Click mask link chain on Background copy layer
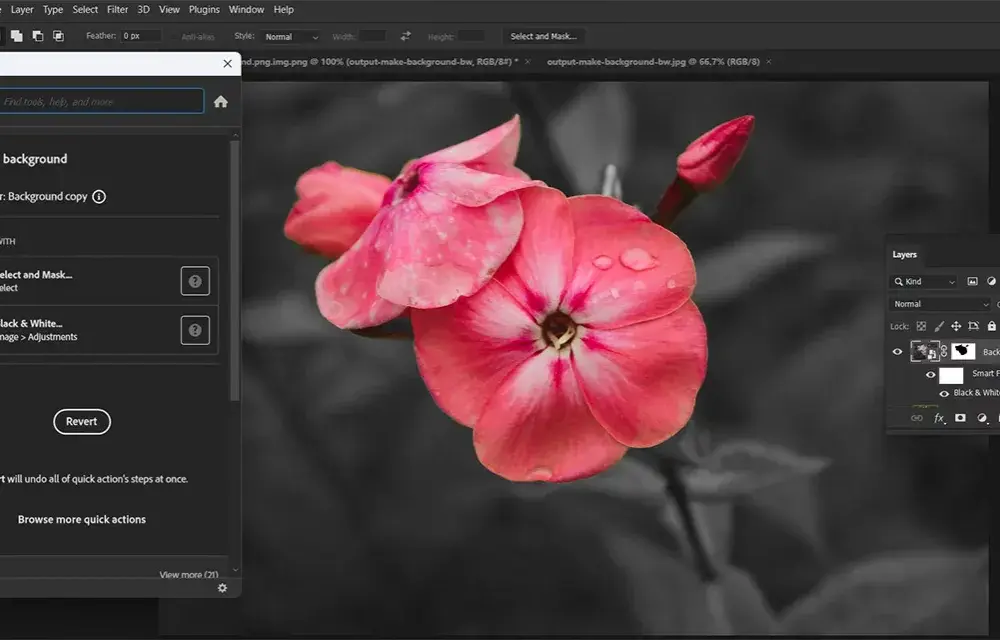The width and height of the screenshot is (1000, 640). click(945, 351)
